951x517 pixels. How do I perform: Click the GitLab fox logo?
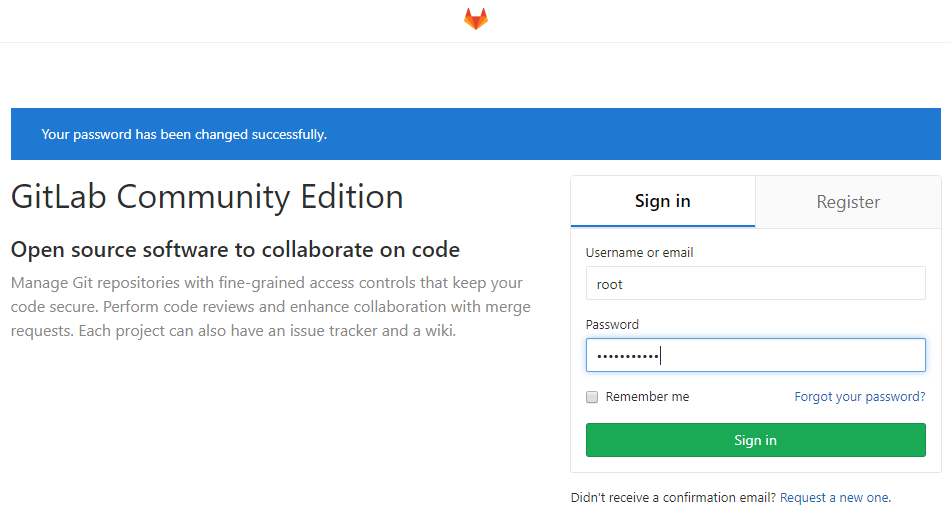coord(476,19)
